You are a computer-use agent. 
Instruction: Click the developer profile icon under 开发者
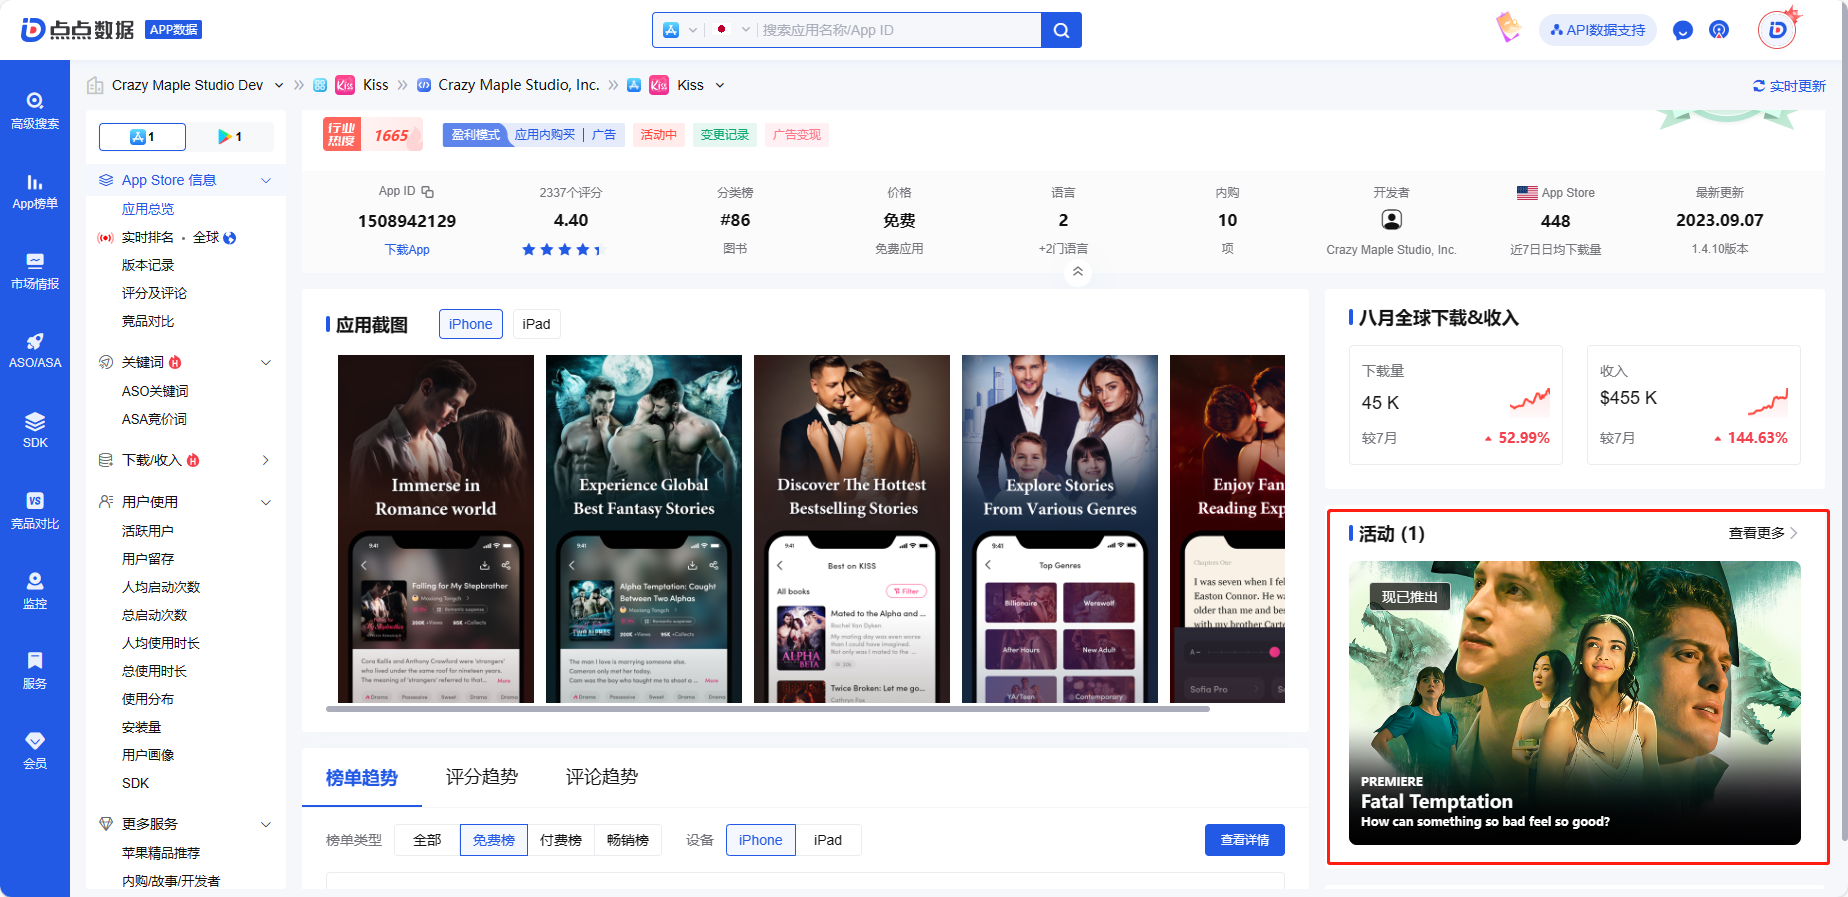coord(1391,220)
